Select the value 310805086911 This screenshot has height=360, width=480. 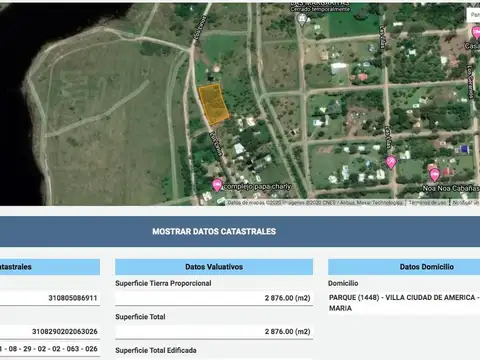[73, 298]
